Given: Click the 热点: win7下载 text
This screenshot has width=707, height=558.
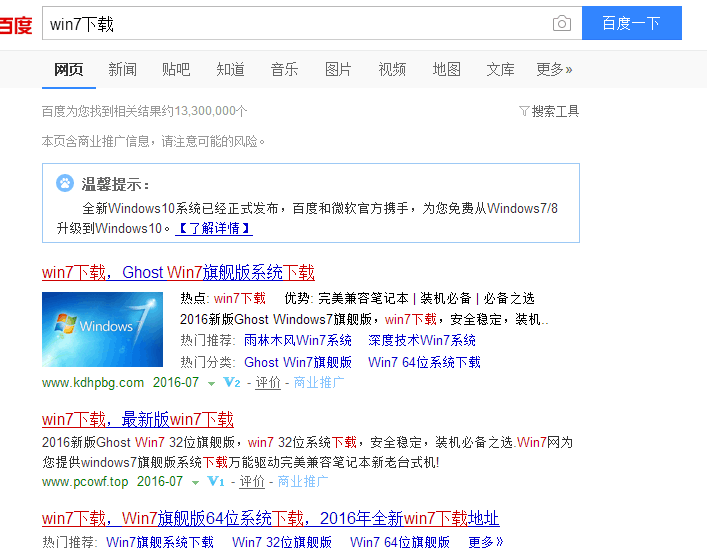Looking at the screenshot, I should [223, 298].
